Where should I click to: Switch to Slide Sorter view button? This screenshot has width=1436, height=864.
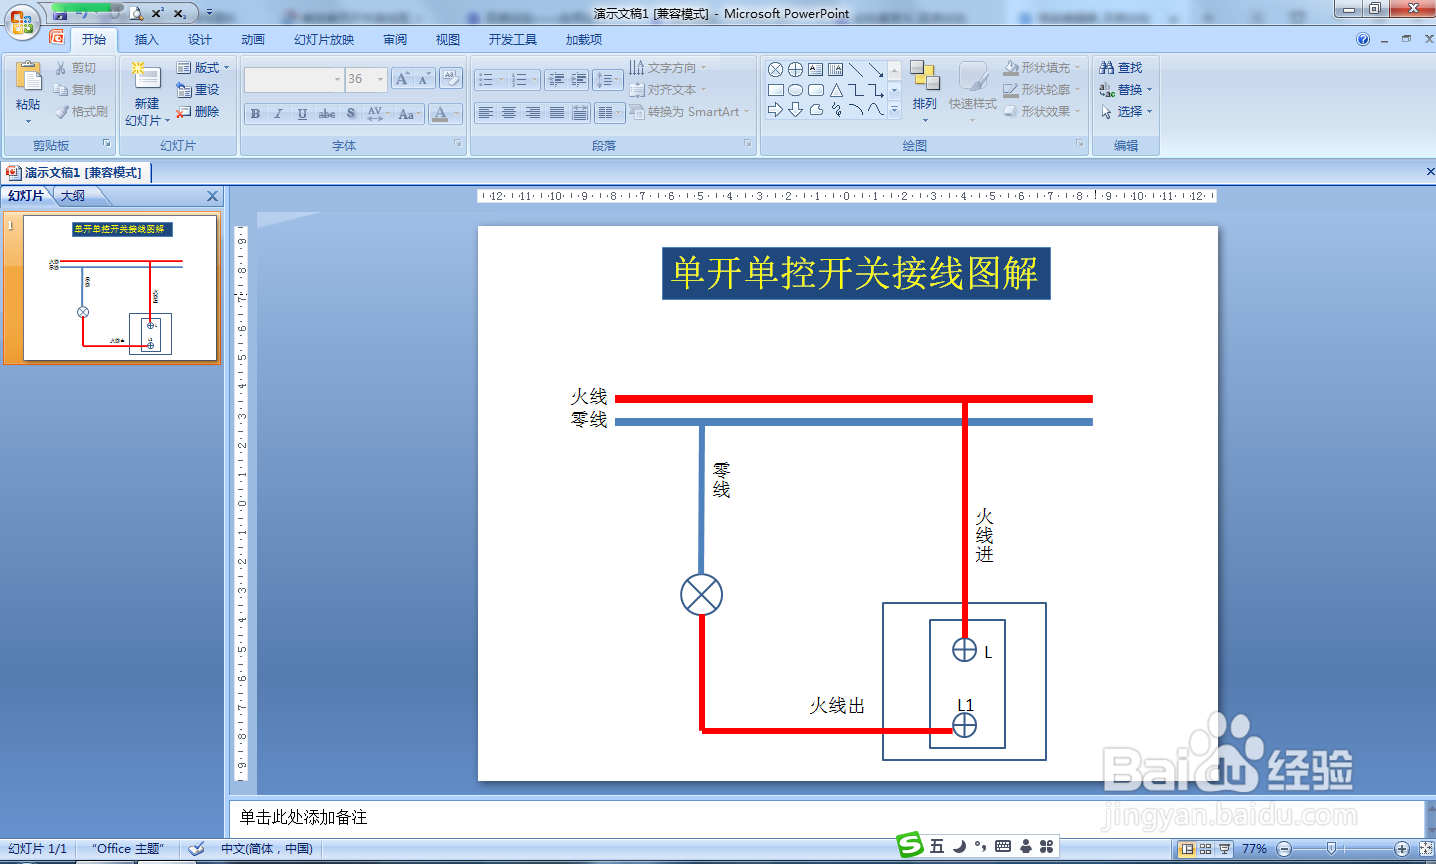coord(1206,849)
